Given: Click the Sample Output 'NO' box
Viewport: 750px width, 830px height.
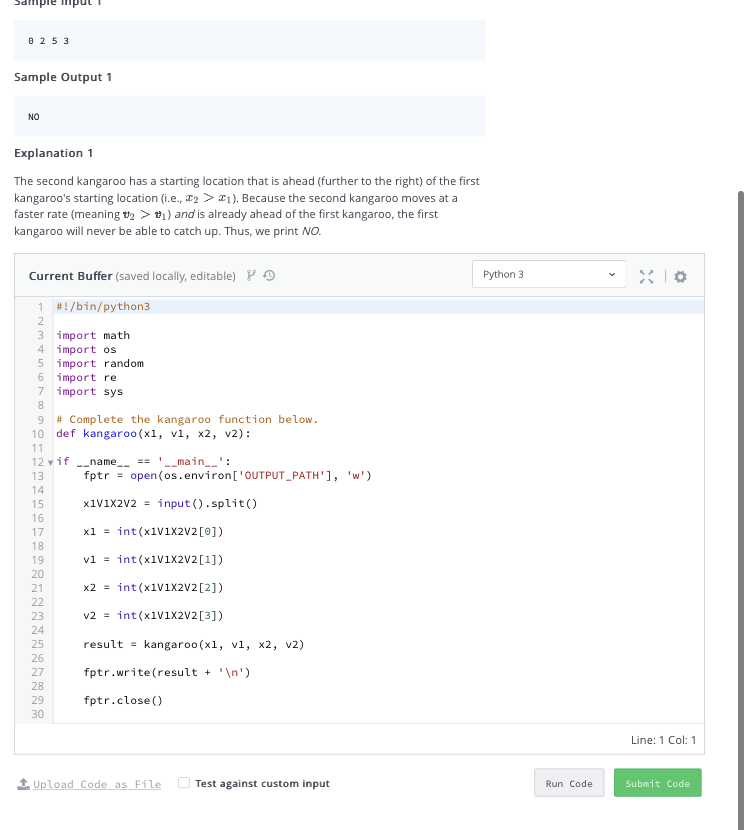Looking at the screenshot, I should click(250, 116).
